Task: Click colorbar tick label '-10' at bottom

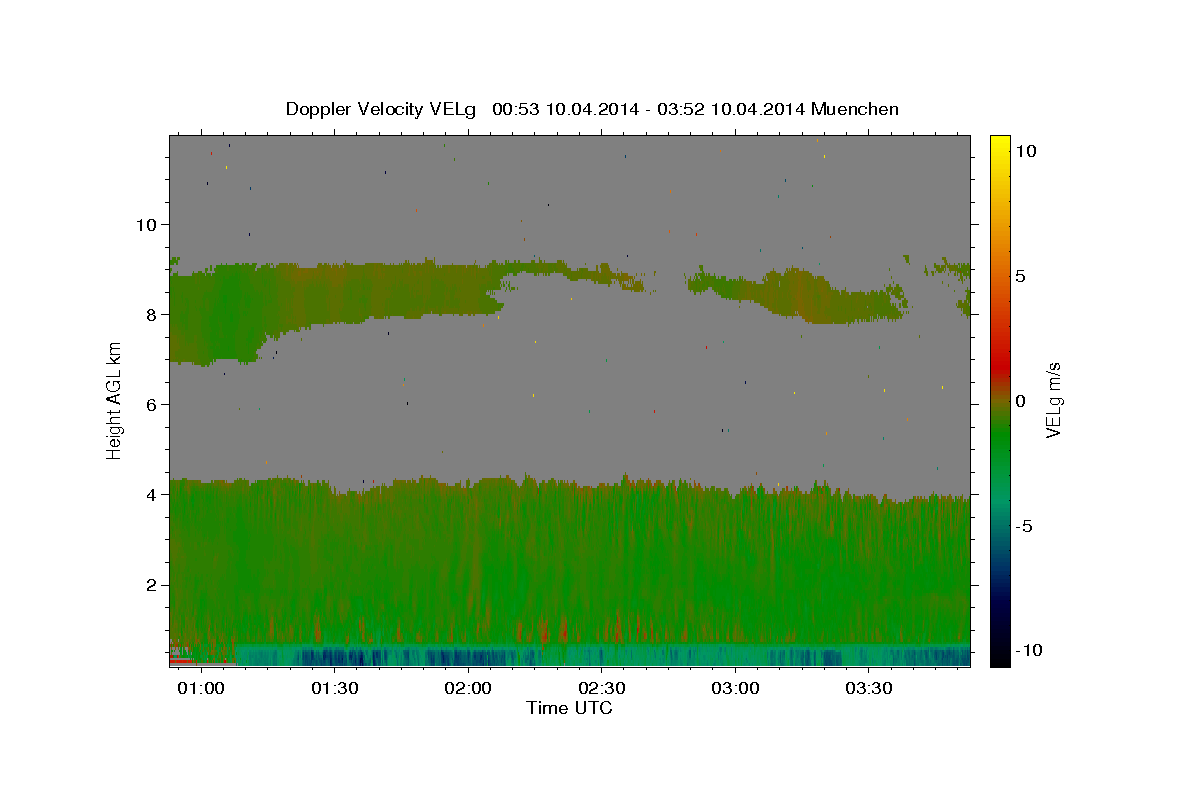Action: point(1029,651)
